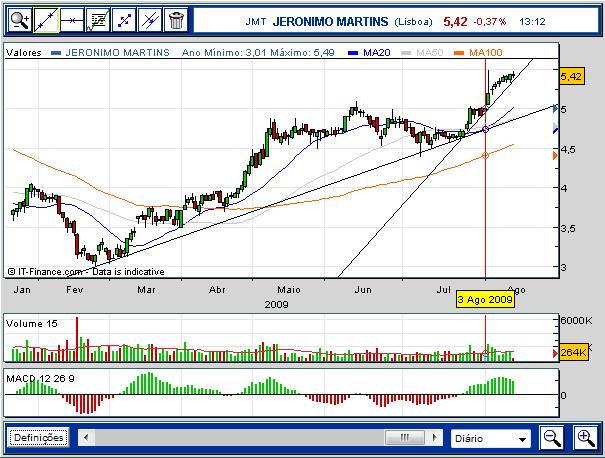The width and height of the screenshot is (605, 458).
Task: Click the chart horizontal scrollbar thumb
Action: (404, 438)
